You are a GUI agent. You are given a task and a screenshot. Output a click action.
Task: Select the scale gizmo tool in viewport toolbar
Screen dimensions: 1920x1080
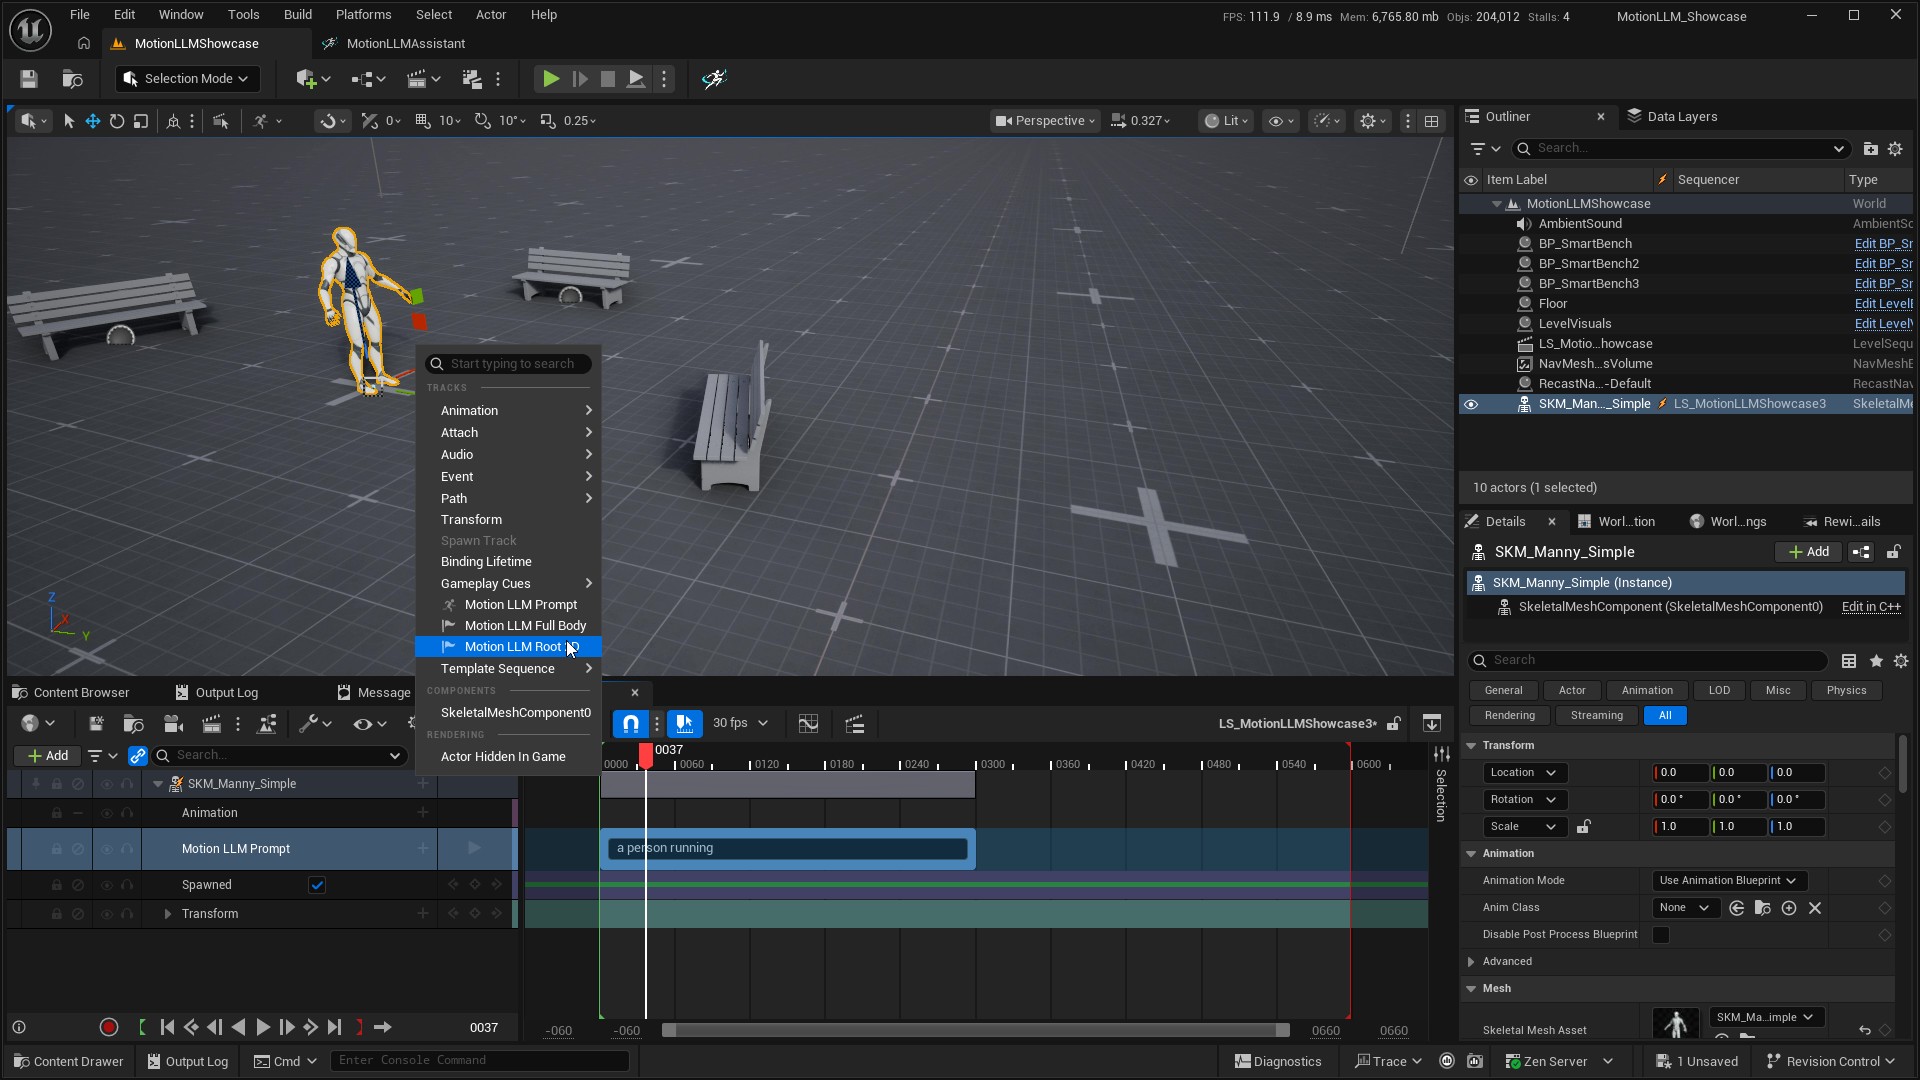coord(141,121)
